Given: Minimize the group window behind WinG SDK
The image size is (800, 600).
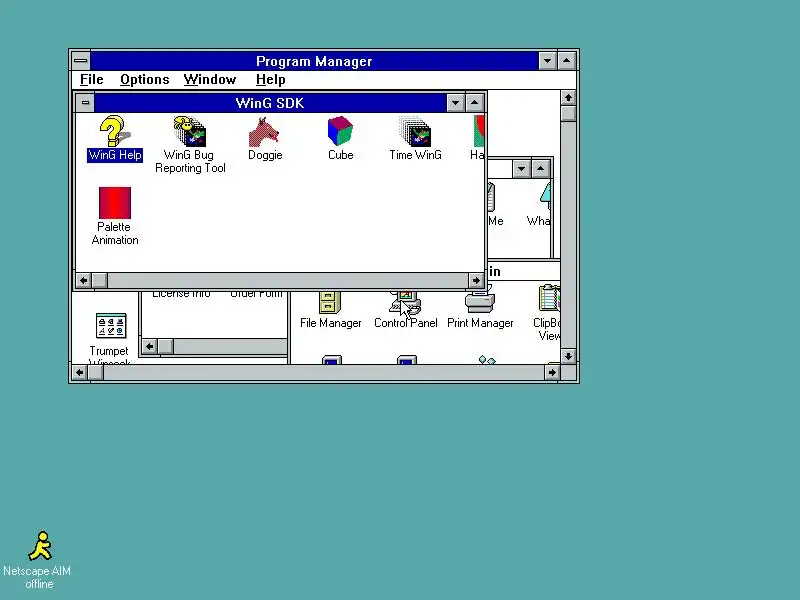Looking at the screenshot, I should pyautogui.click(x=521, y=168).
